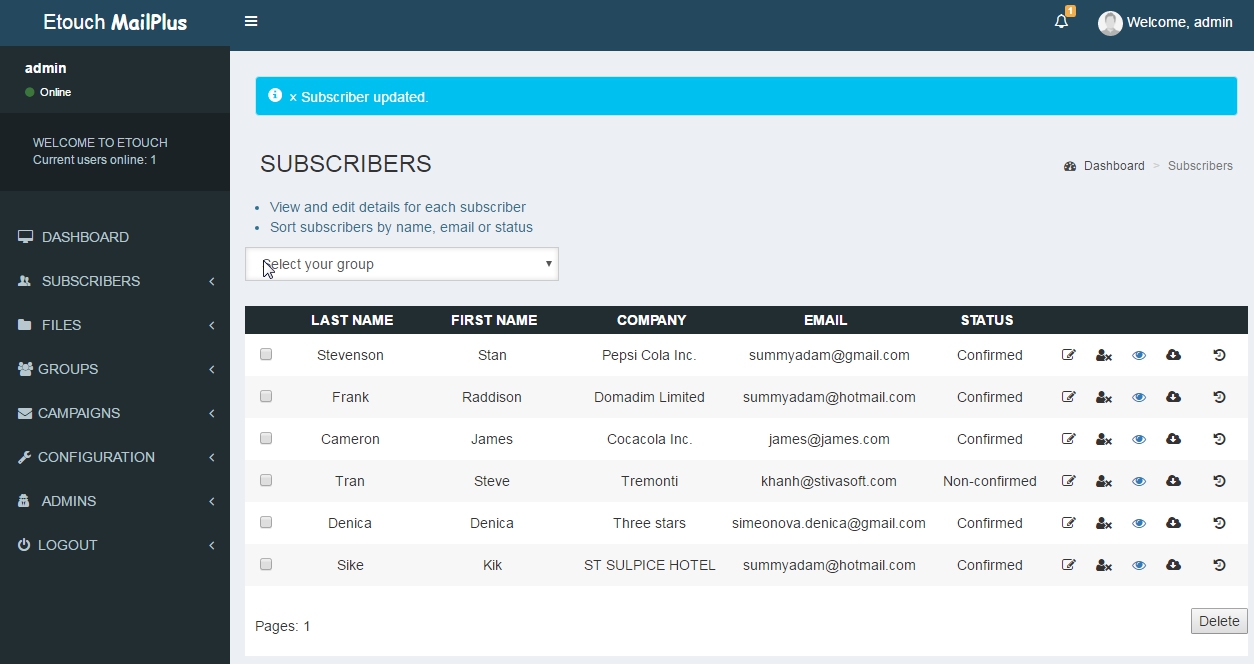The image size is (1254, 664).
Task: Sort by Last Name column header
Action: 352,320
